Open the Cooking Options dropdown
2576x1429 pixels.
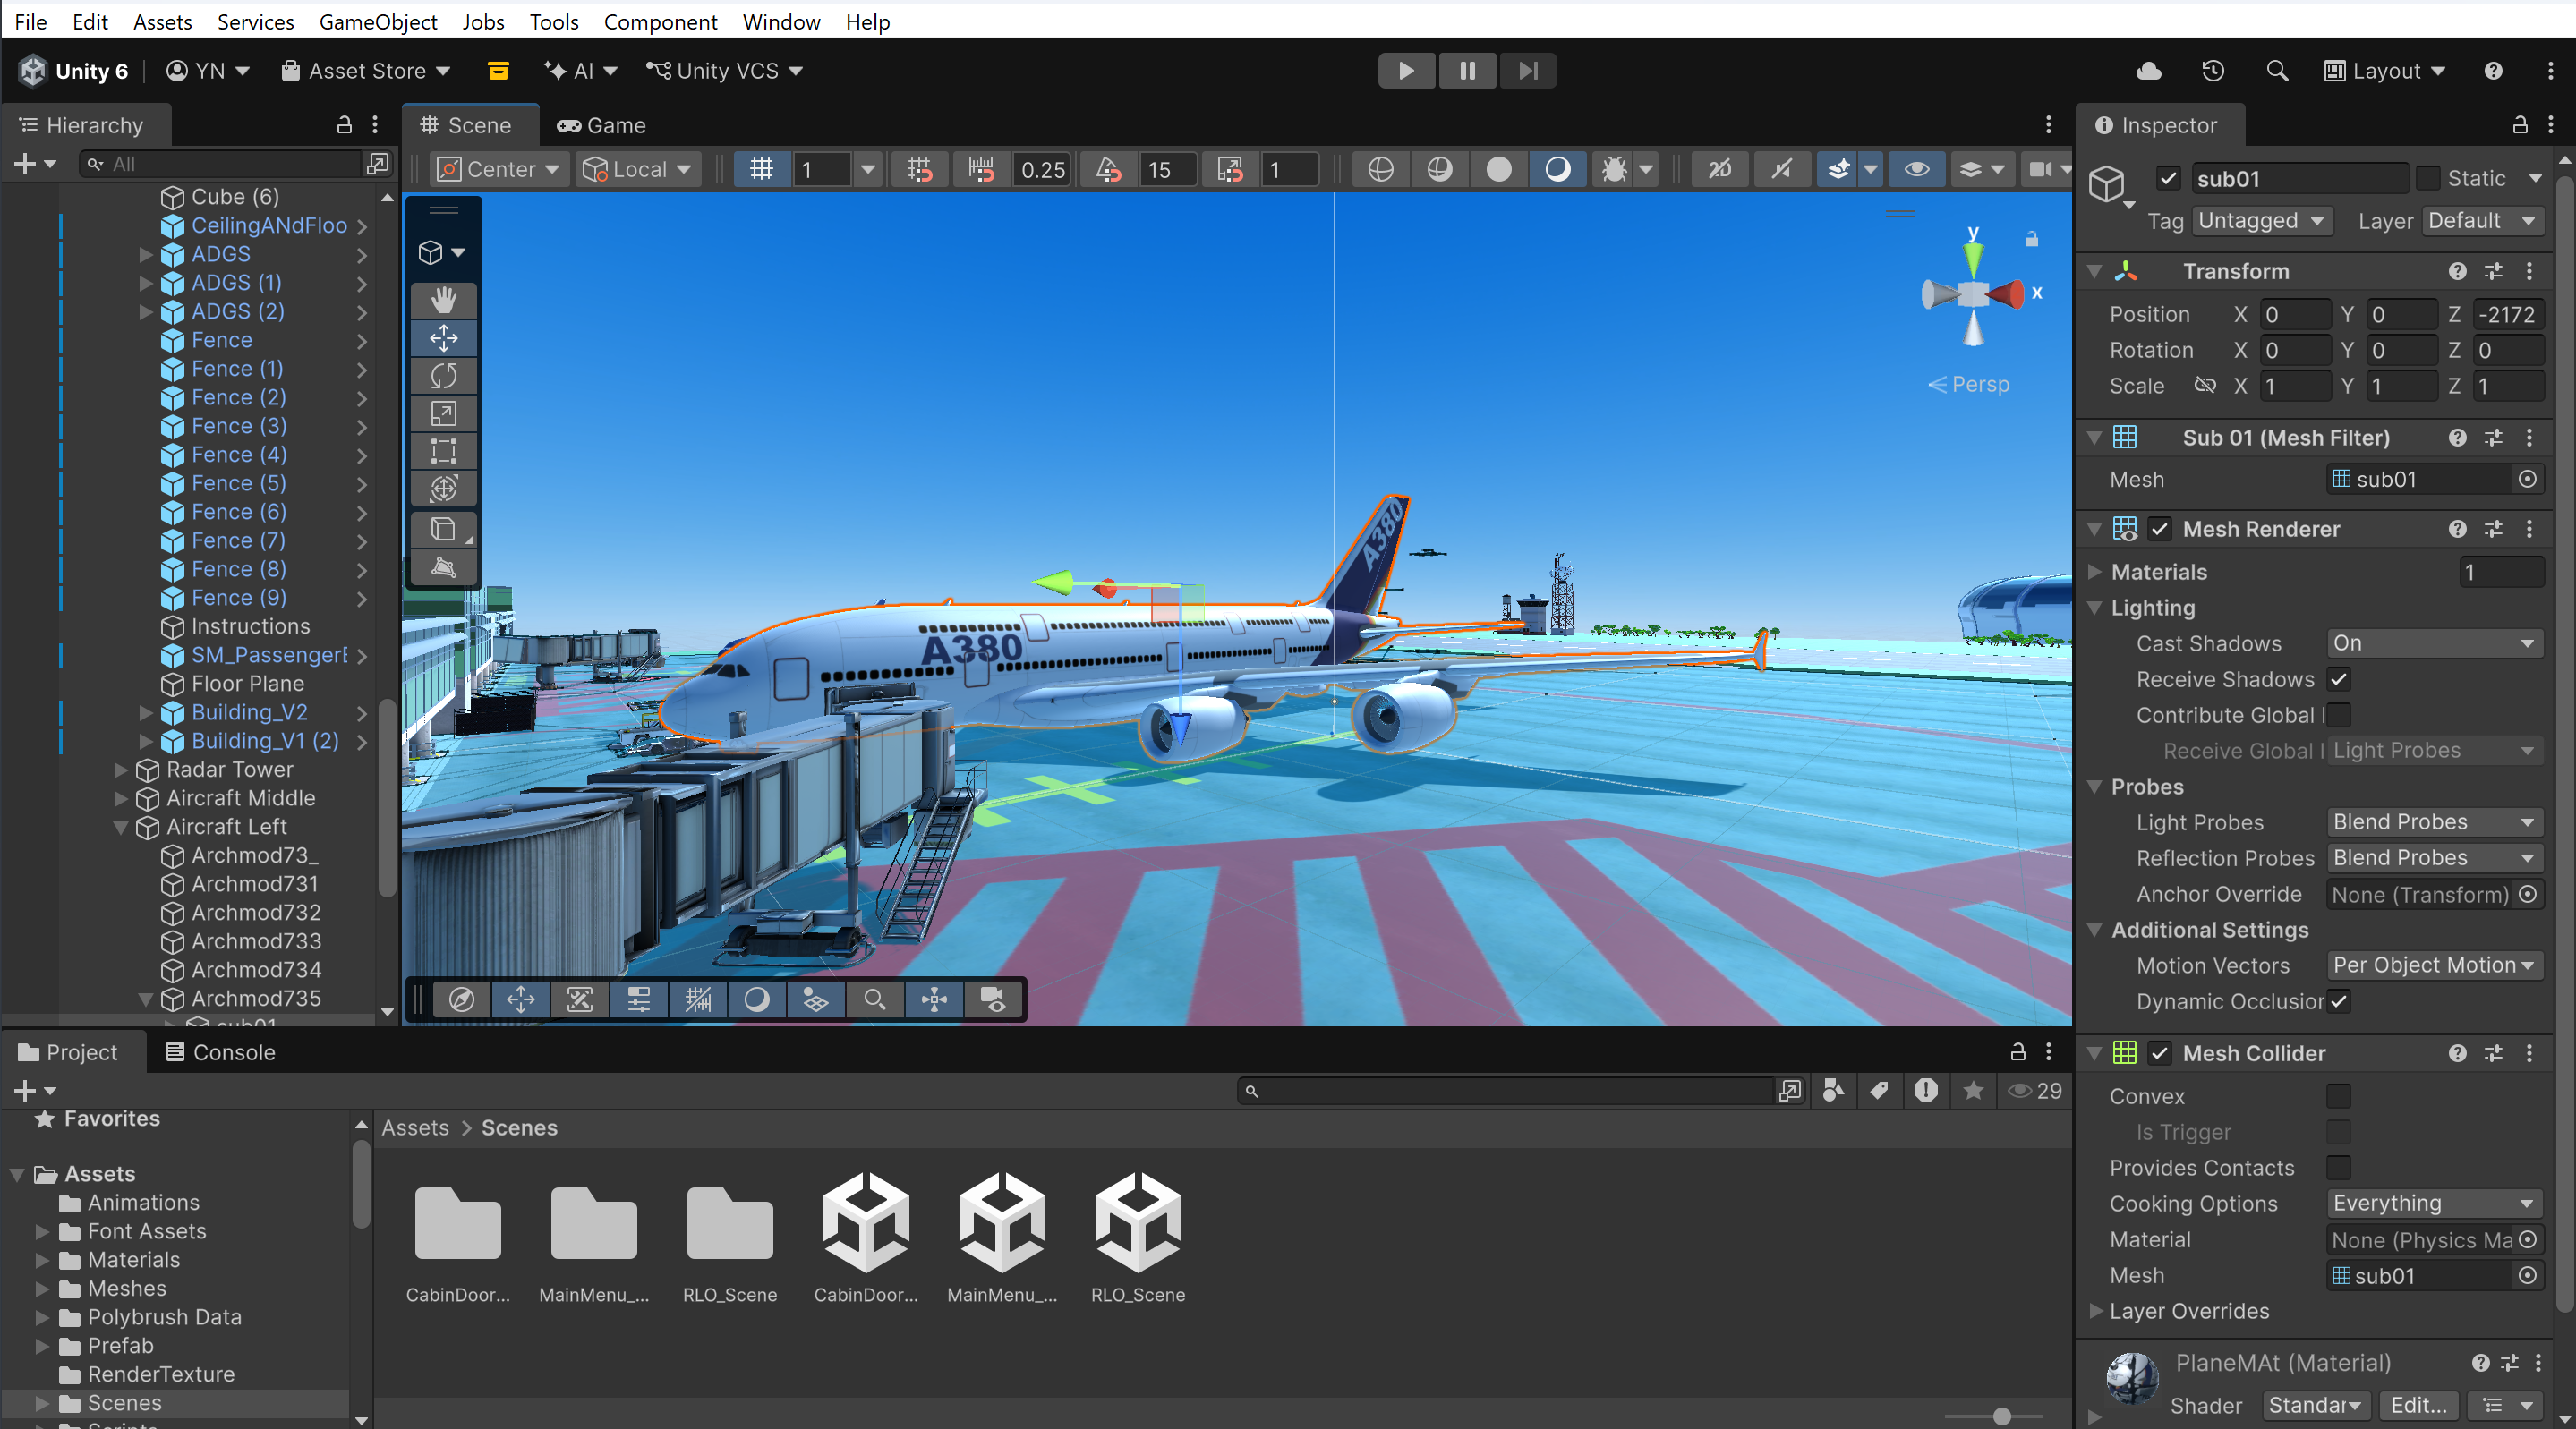[x=2434, y=1203]
